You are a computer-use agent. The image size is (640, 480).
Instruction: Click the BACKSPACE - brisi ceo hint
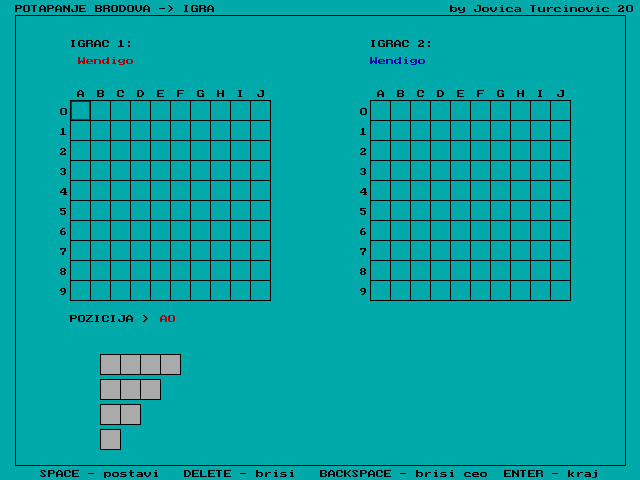(403, 473)
